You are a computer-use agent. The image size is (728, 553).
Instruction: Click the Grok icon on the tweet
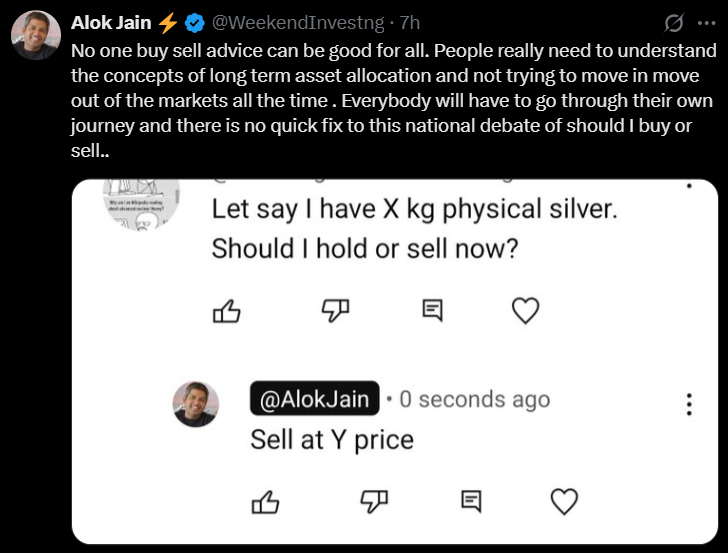[674, 23]
